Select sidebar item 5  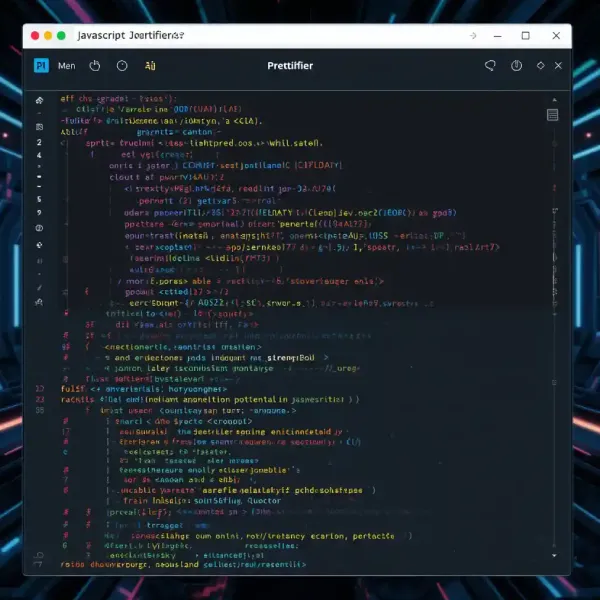39,199
